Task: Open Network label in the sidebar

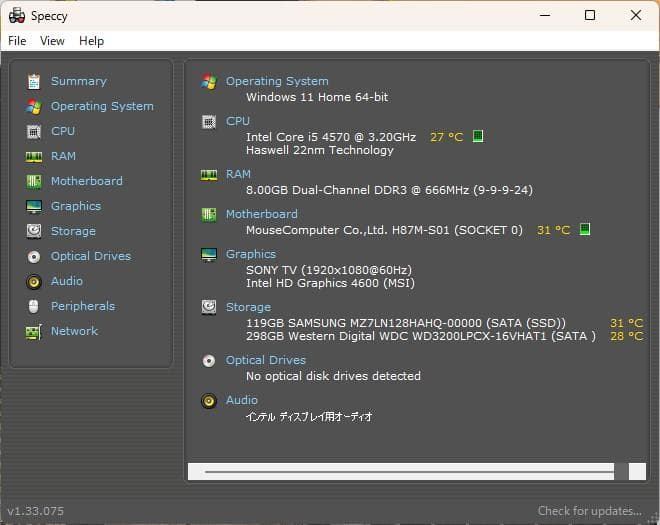Action: point(74,331)
